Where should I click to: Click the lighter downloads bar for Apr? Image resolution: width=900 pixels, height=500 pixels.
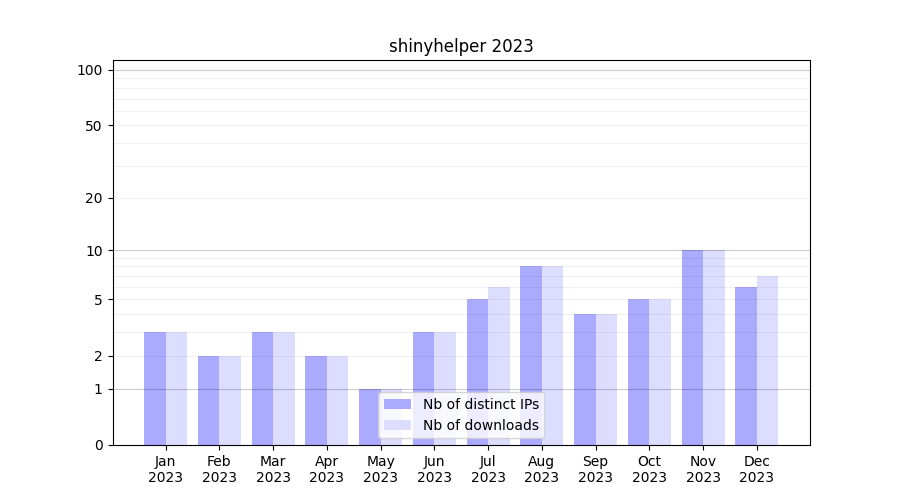[337, 400]
